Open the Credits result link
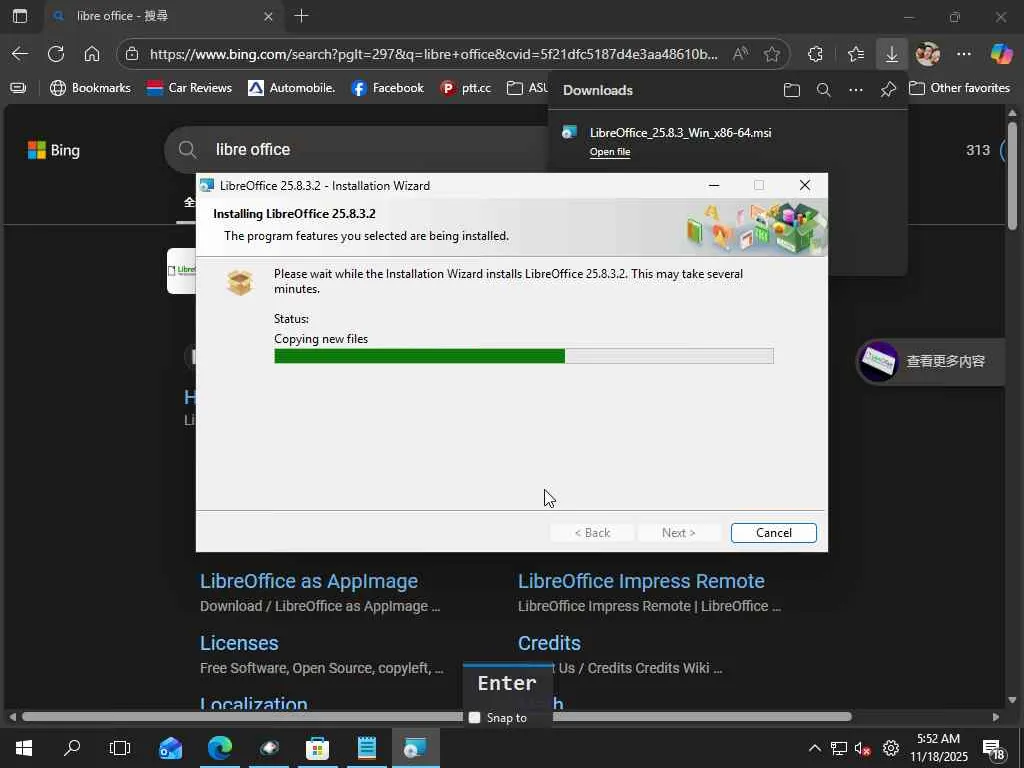1024x768 pixels. coord(549,643)
